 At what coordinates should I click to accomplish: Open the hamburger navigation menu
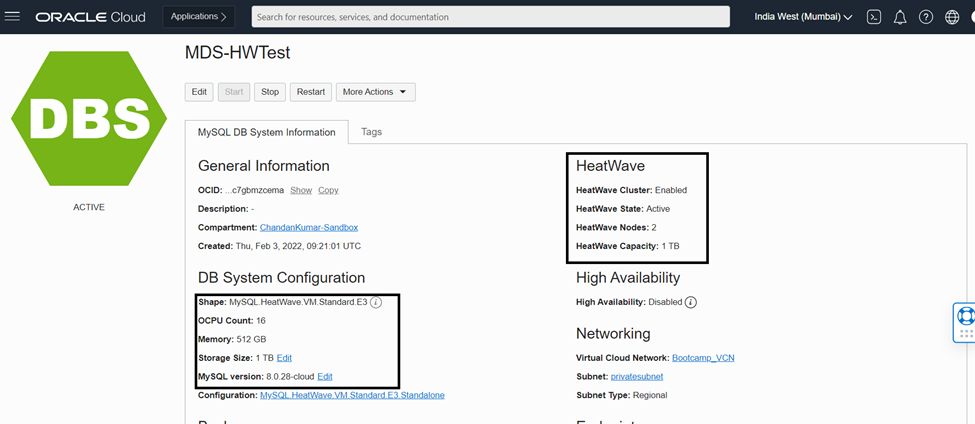12,17
